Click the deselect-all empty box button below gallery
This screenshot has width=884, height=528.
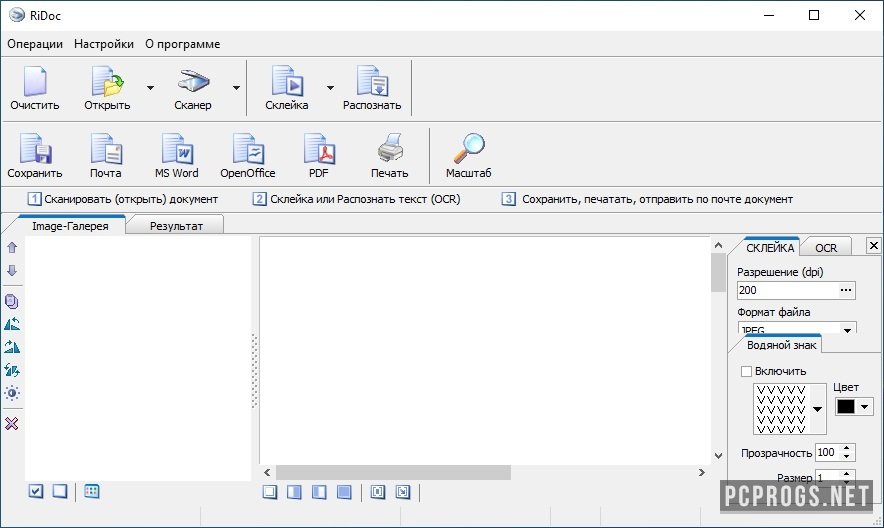pyautogui.click(x=60, y=491)
